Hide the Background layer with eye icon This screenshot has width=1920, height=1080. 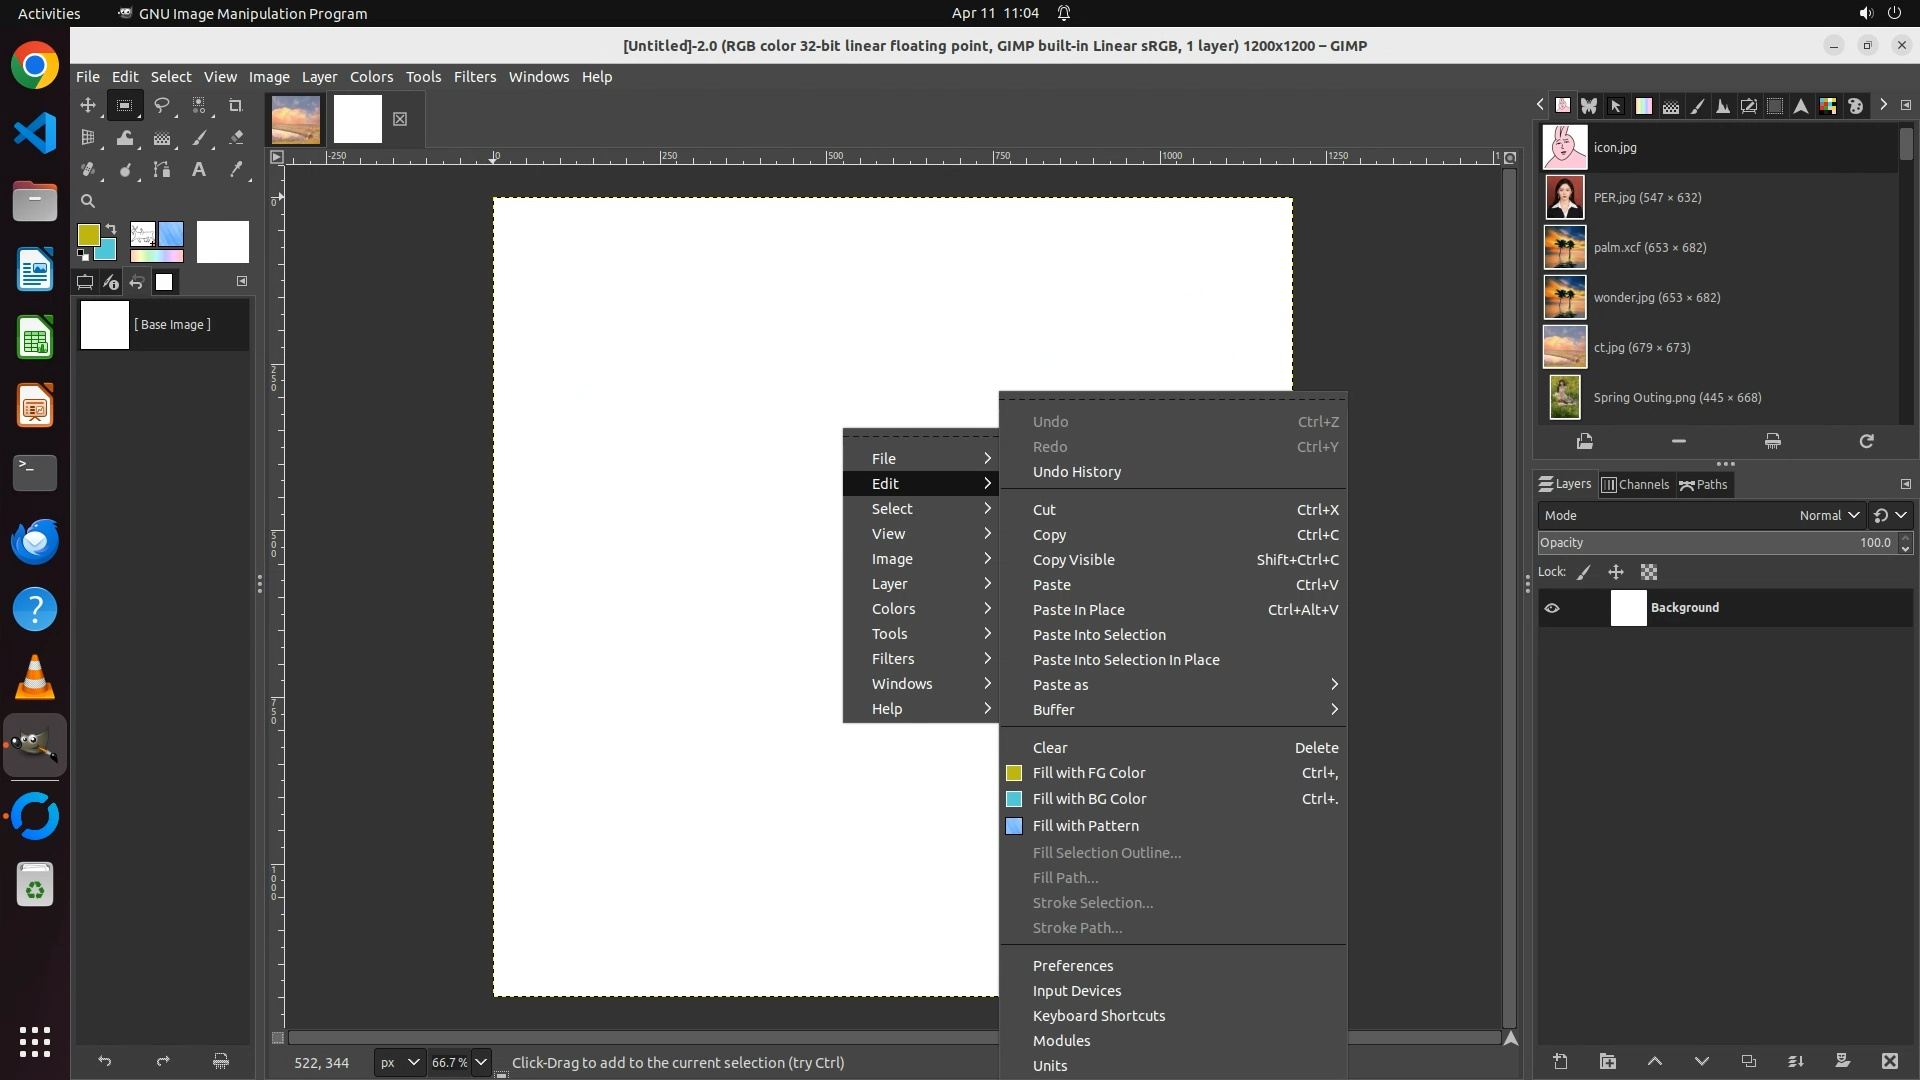pyautogui.click(x=1552, y=608)
